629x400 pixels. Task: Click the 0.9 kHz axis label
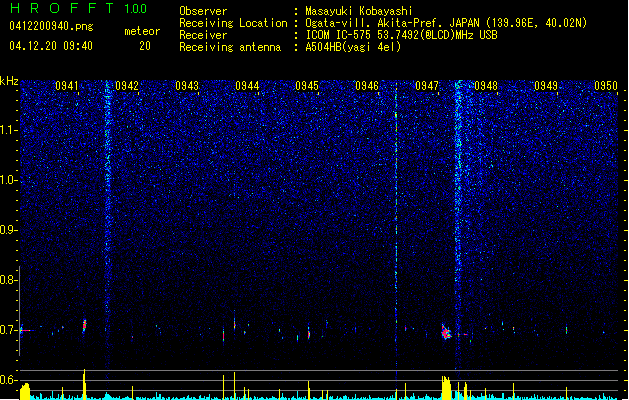click(x=8, y=230)
